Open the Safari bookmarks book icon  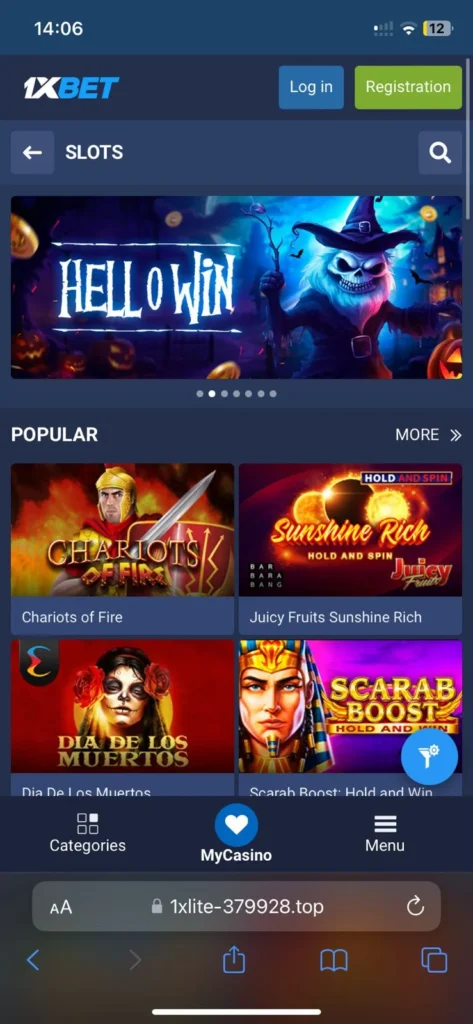pyautogui.click(x=334, y=960)
